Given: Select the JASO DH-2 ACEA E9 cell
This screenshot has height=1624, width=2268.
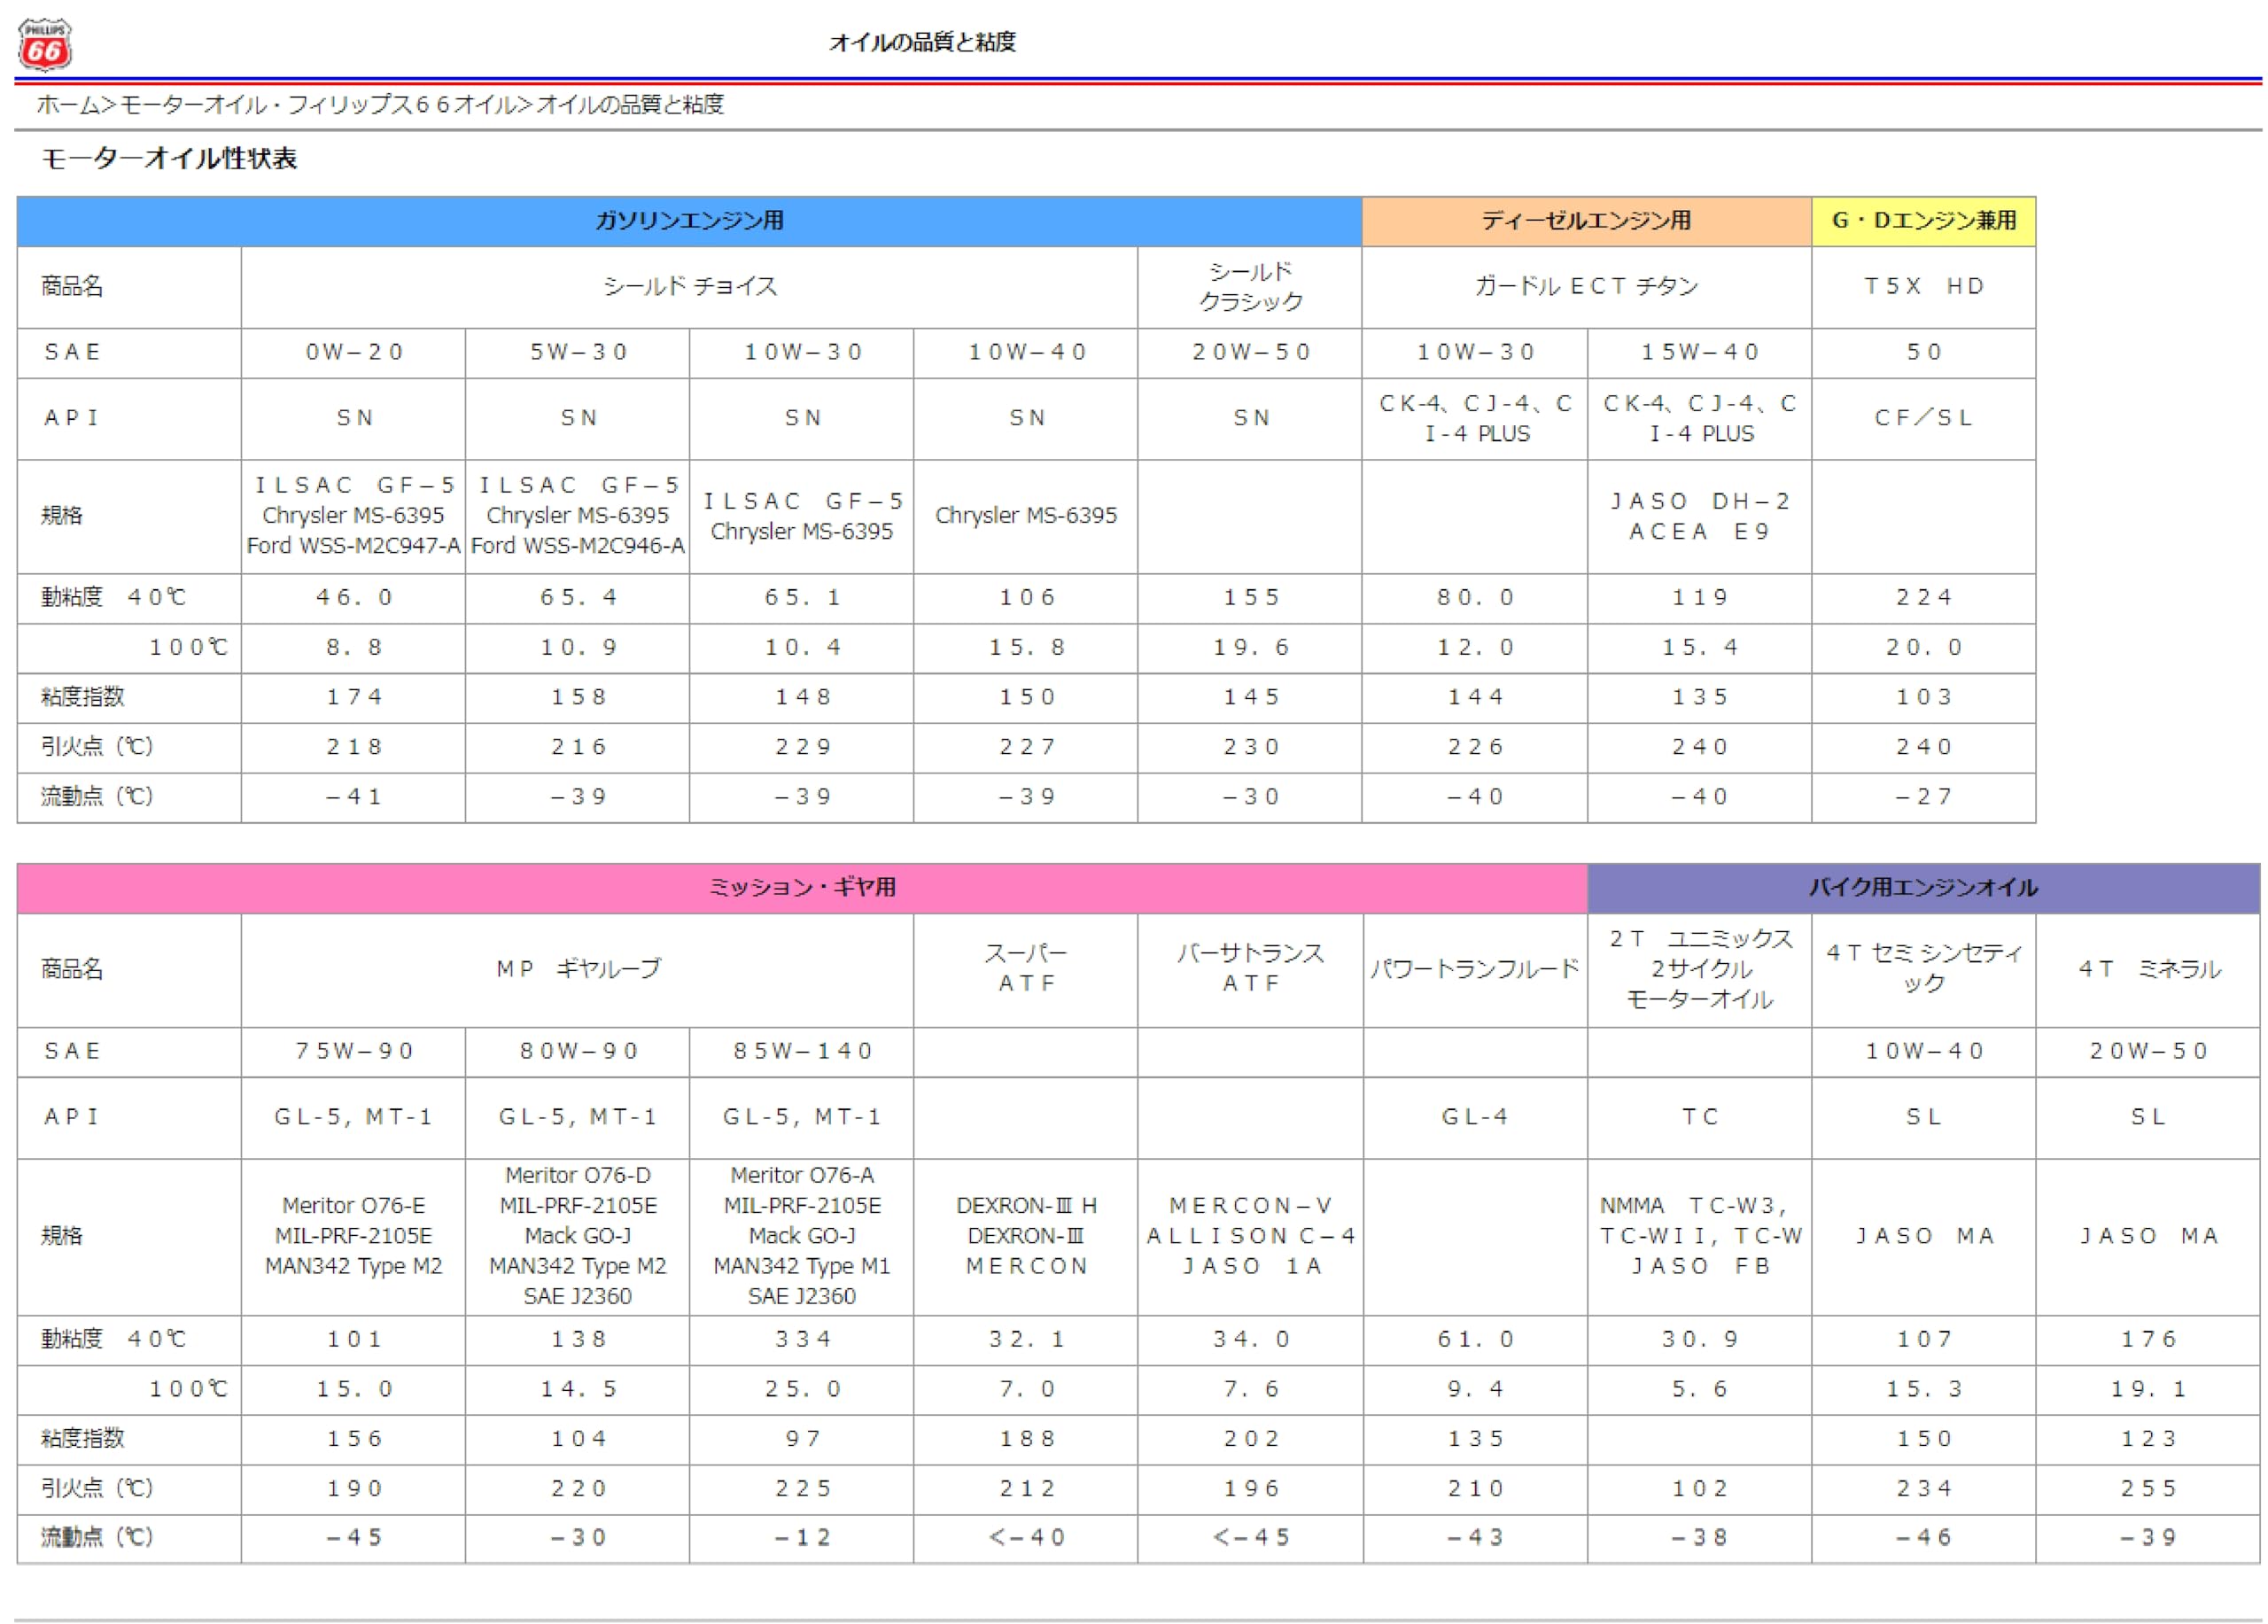Looking at the screenshot, I should click(x=1699, y=516).
